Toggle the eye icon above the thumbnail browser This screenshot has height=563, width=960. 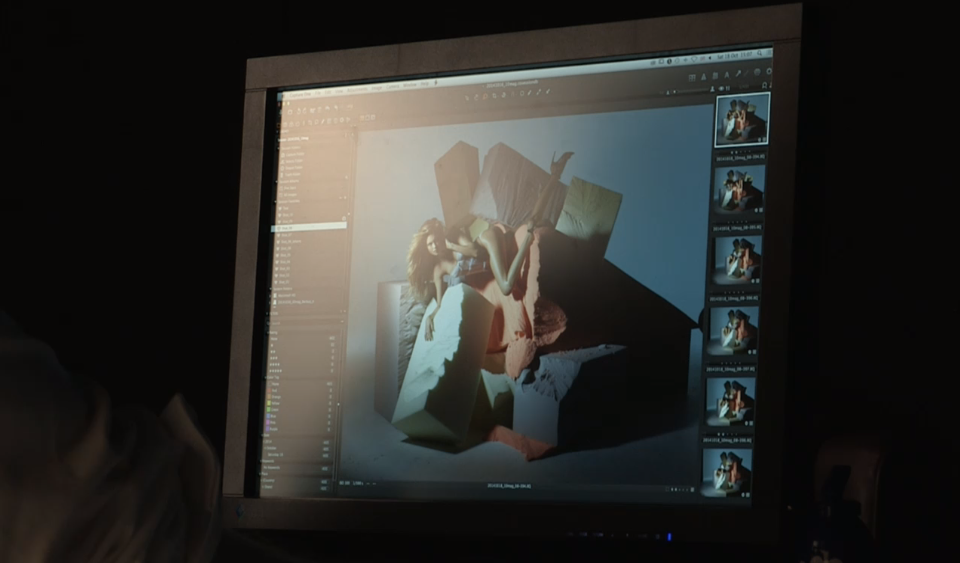721,89
